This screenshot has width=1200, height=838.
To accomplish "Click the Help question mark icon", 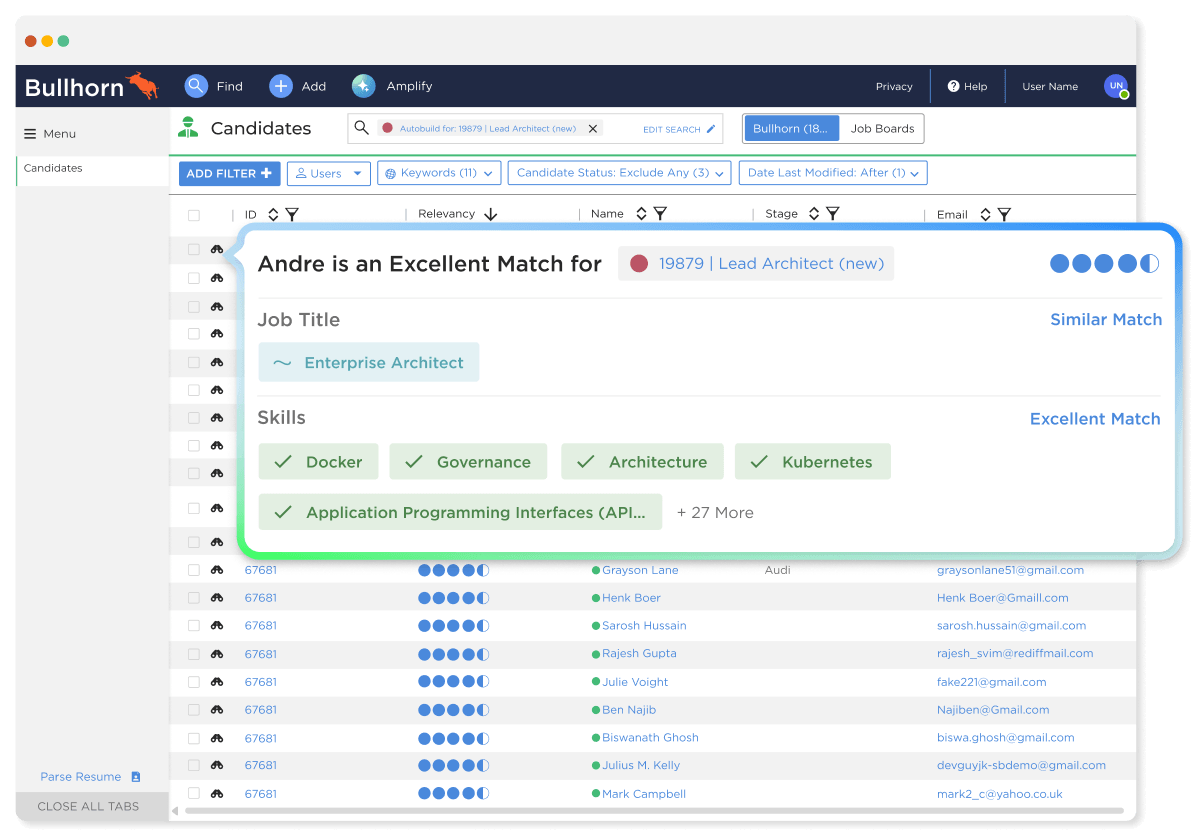I will 954,86.
